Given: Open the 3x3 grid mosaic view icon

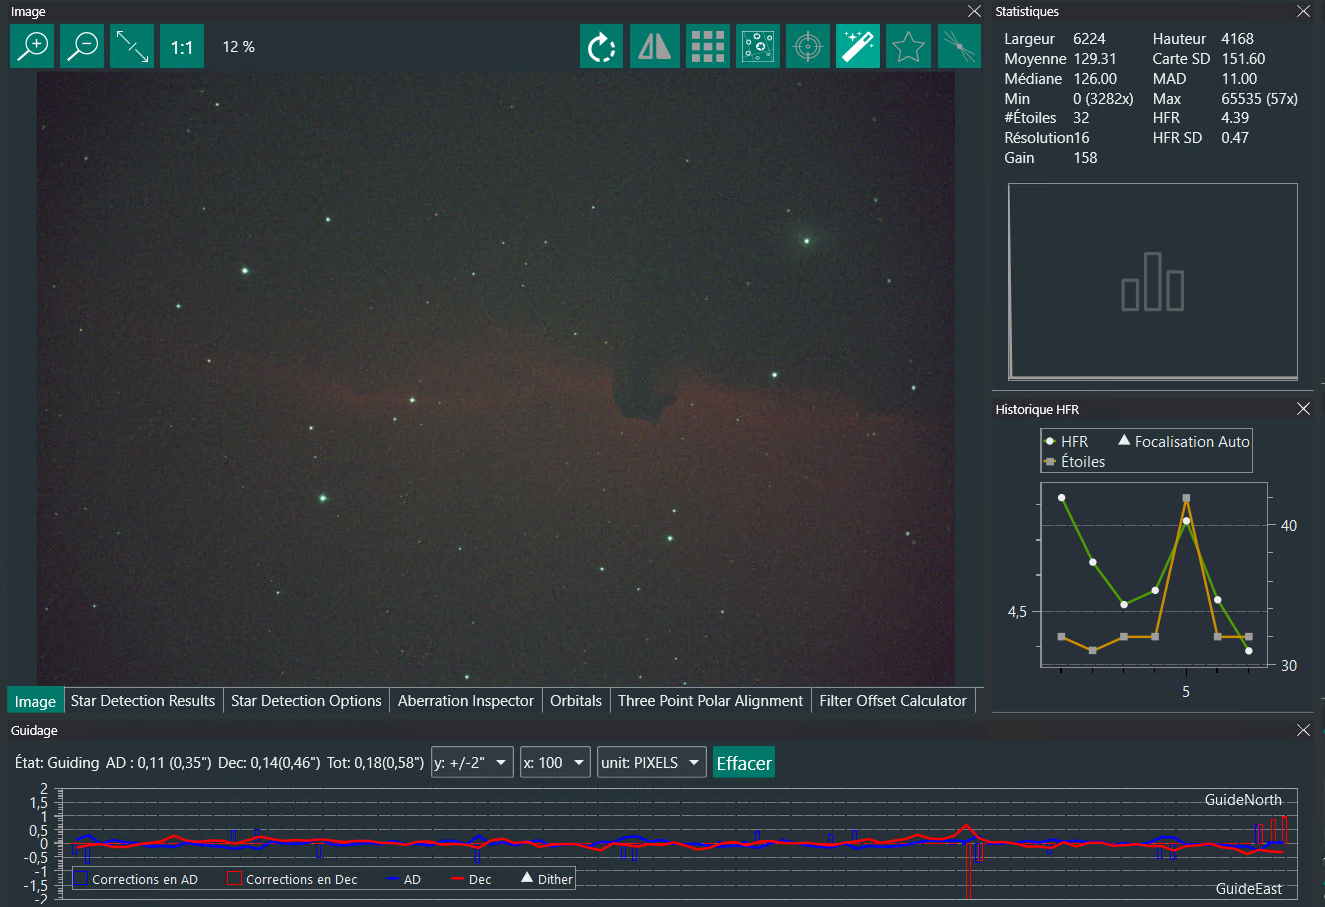Looking at the screenshot, I should (707, 47).
